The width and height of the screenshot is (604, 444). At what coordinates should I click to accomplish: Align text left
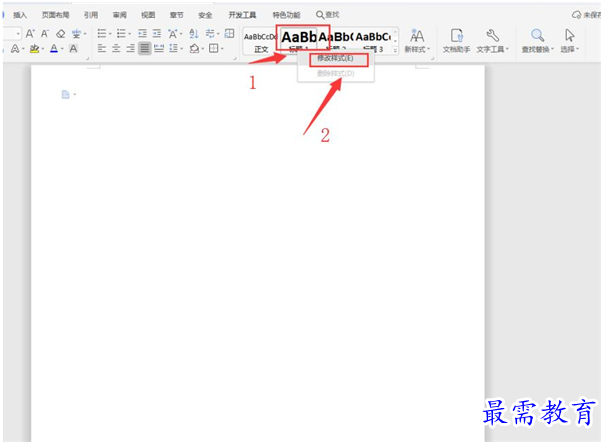coord(102,49)
